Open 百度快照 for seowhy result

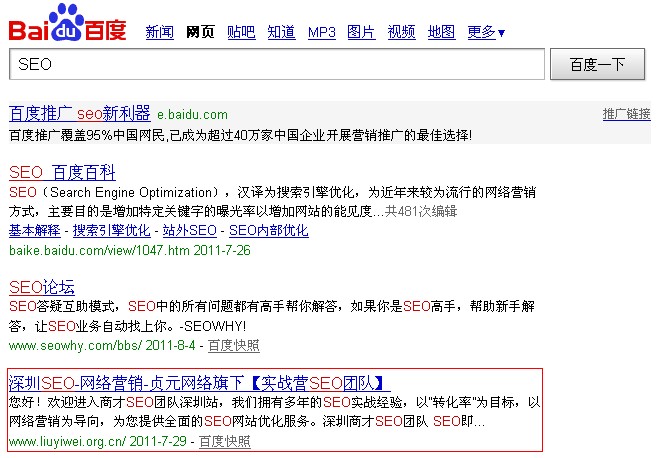click(234, 345)
